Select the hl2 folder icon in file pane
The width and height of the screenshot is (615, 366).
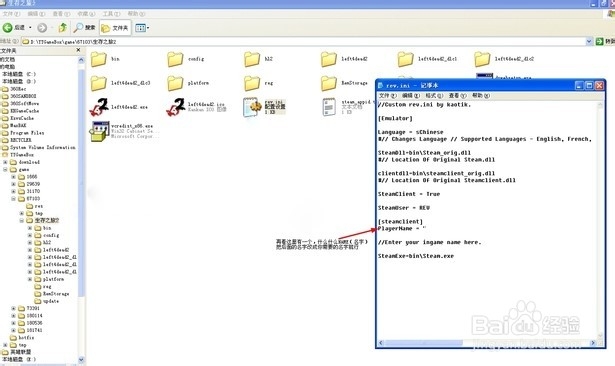tap(252, 59)
